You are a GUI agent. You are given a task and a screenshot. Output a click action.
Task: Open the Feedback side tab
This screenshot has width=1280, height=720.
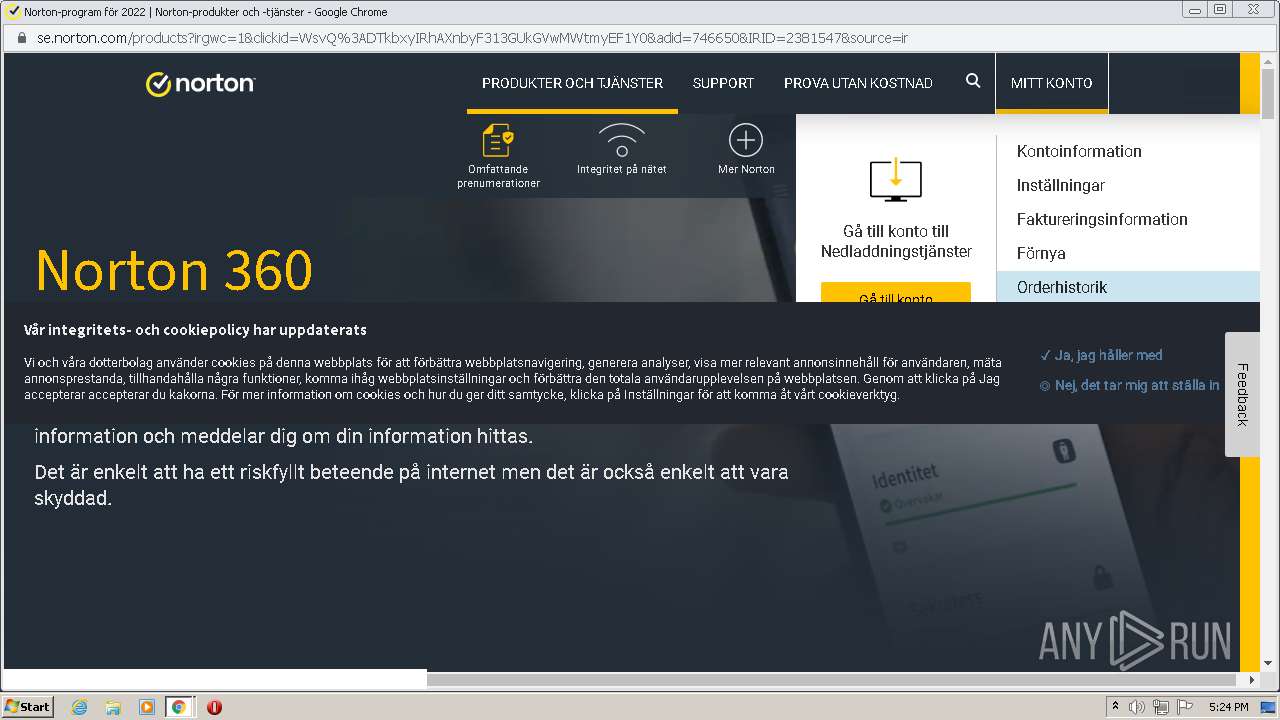pos(1242,394)
